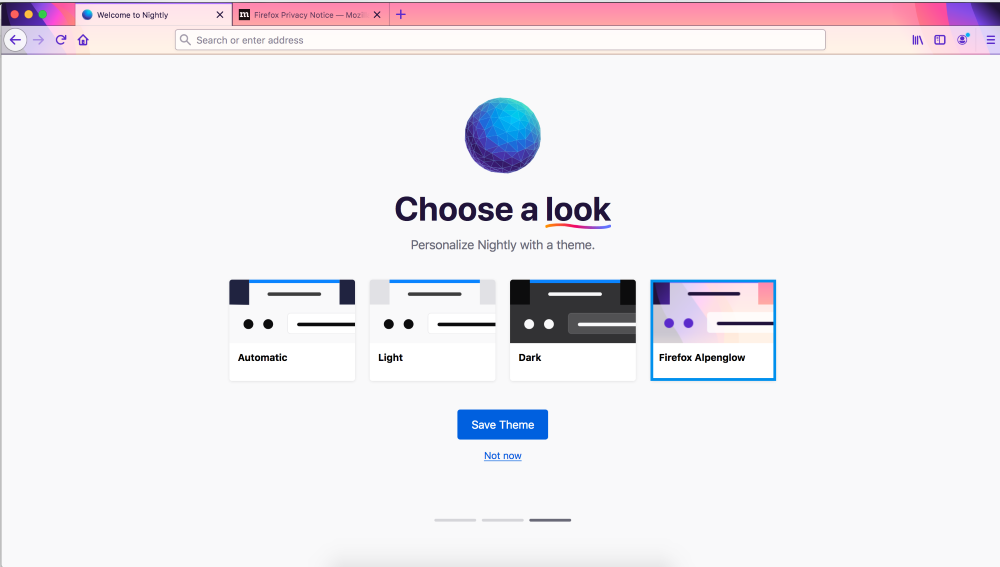Pick the Dark theme option
This screenshot has width=1000, height=567.
pyautogui.click(x=573, y=330)
